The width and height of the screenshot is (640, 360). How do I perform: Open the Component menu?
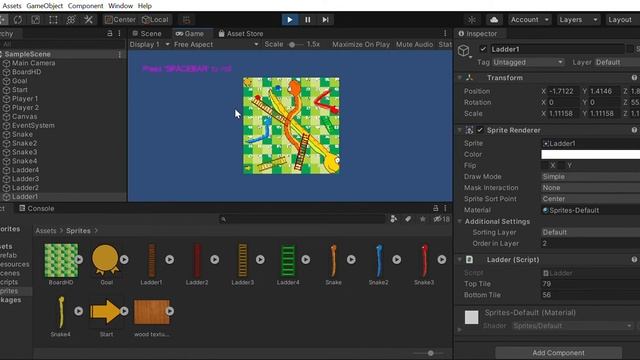click(85, 6)
